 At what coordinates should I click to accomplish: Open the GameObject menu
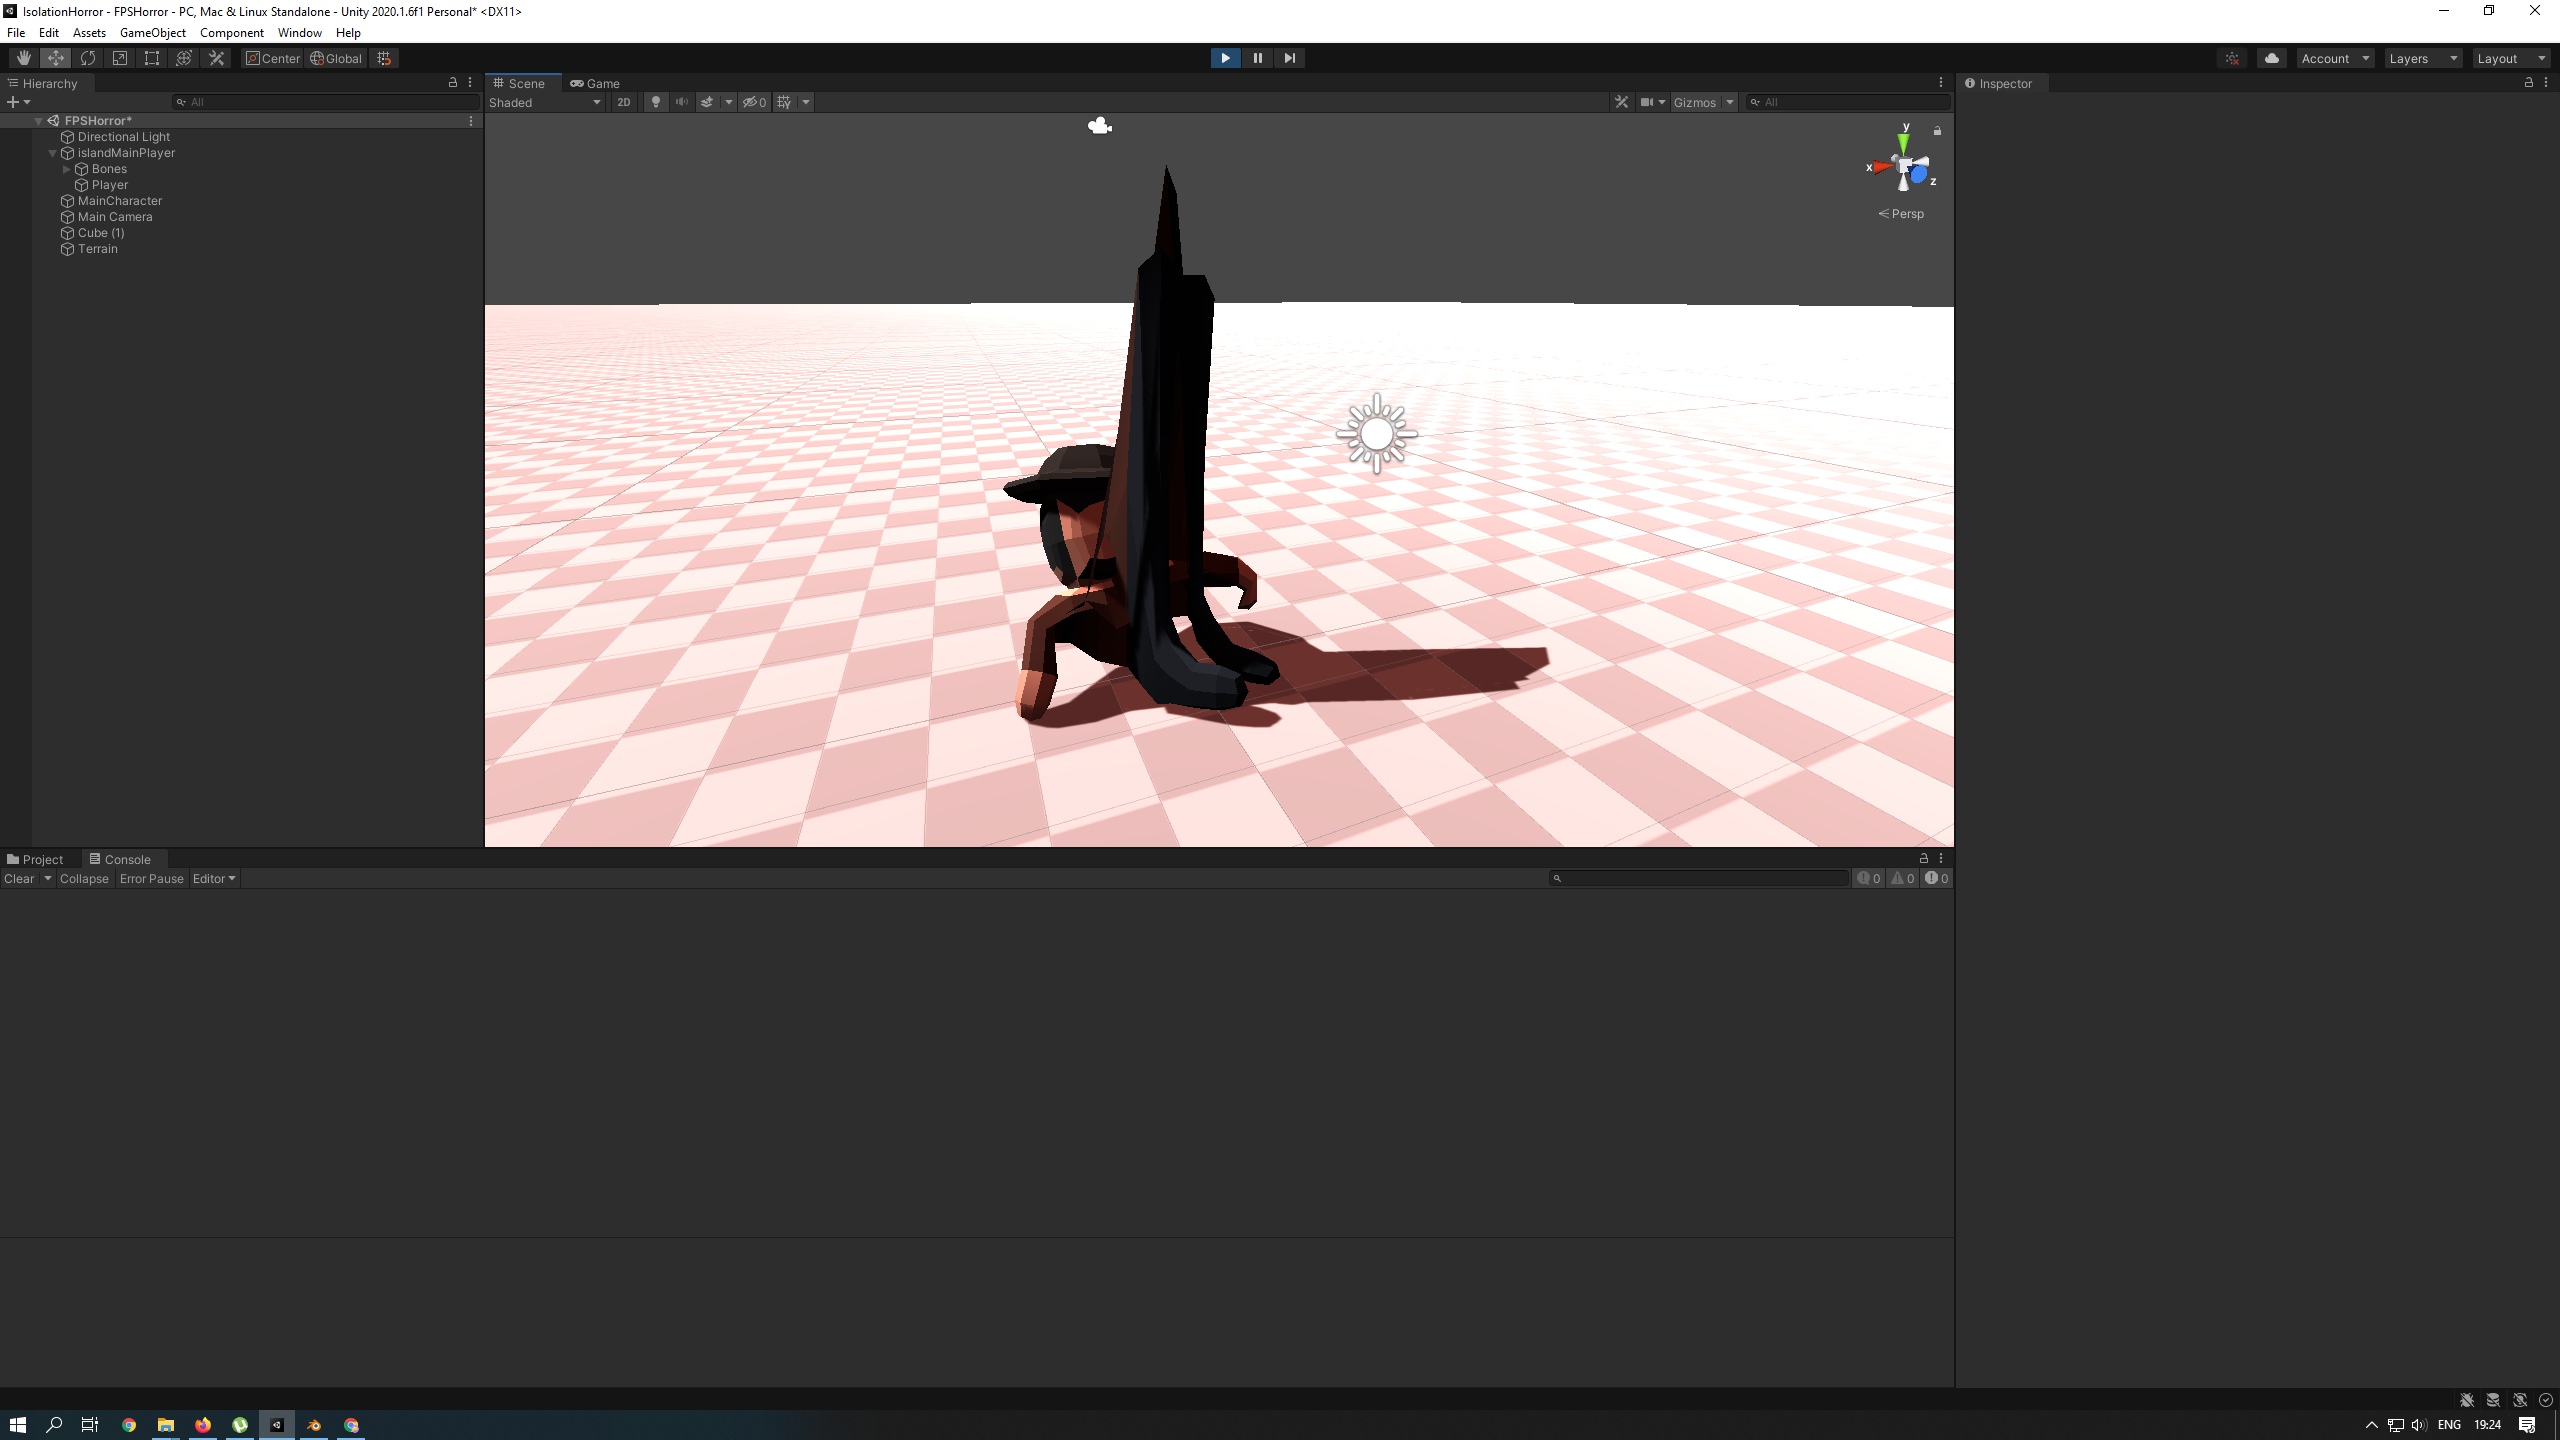152,33
